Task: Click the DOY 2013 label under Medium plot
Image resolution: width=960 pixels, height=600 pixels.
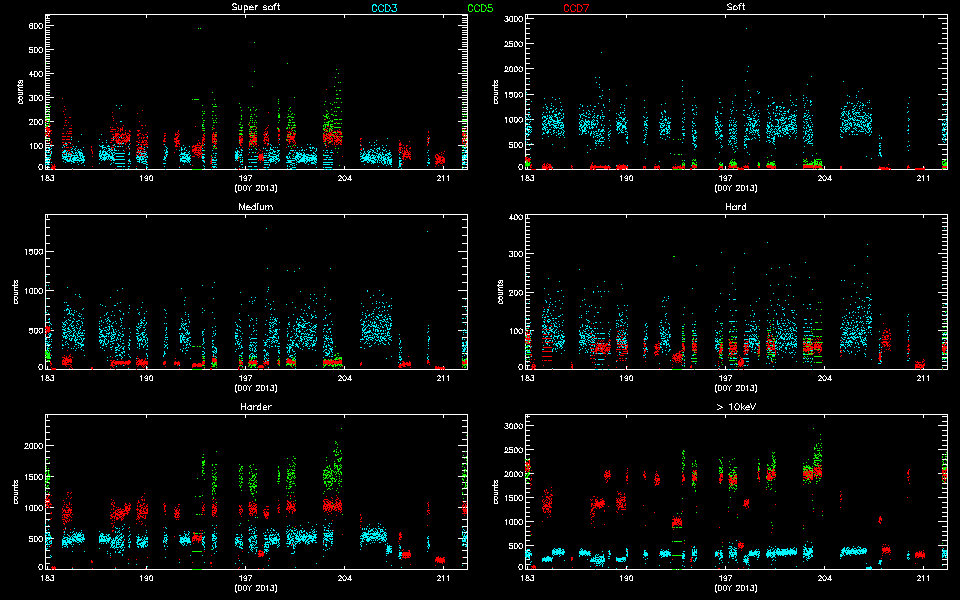Action: click(255, 388)
